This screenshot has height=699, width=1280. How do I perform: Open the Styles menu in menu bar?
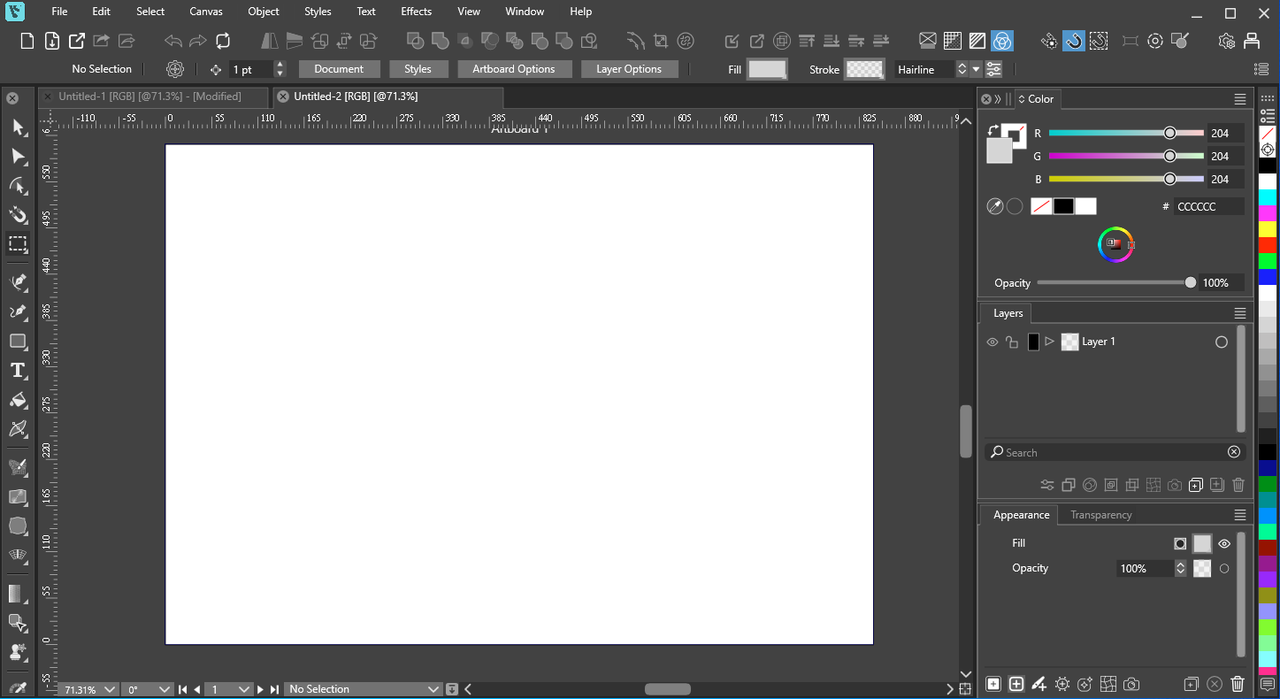click(x=318, y=11)
